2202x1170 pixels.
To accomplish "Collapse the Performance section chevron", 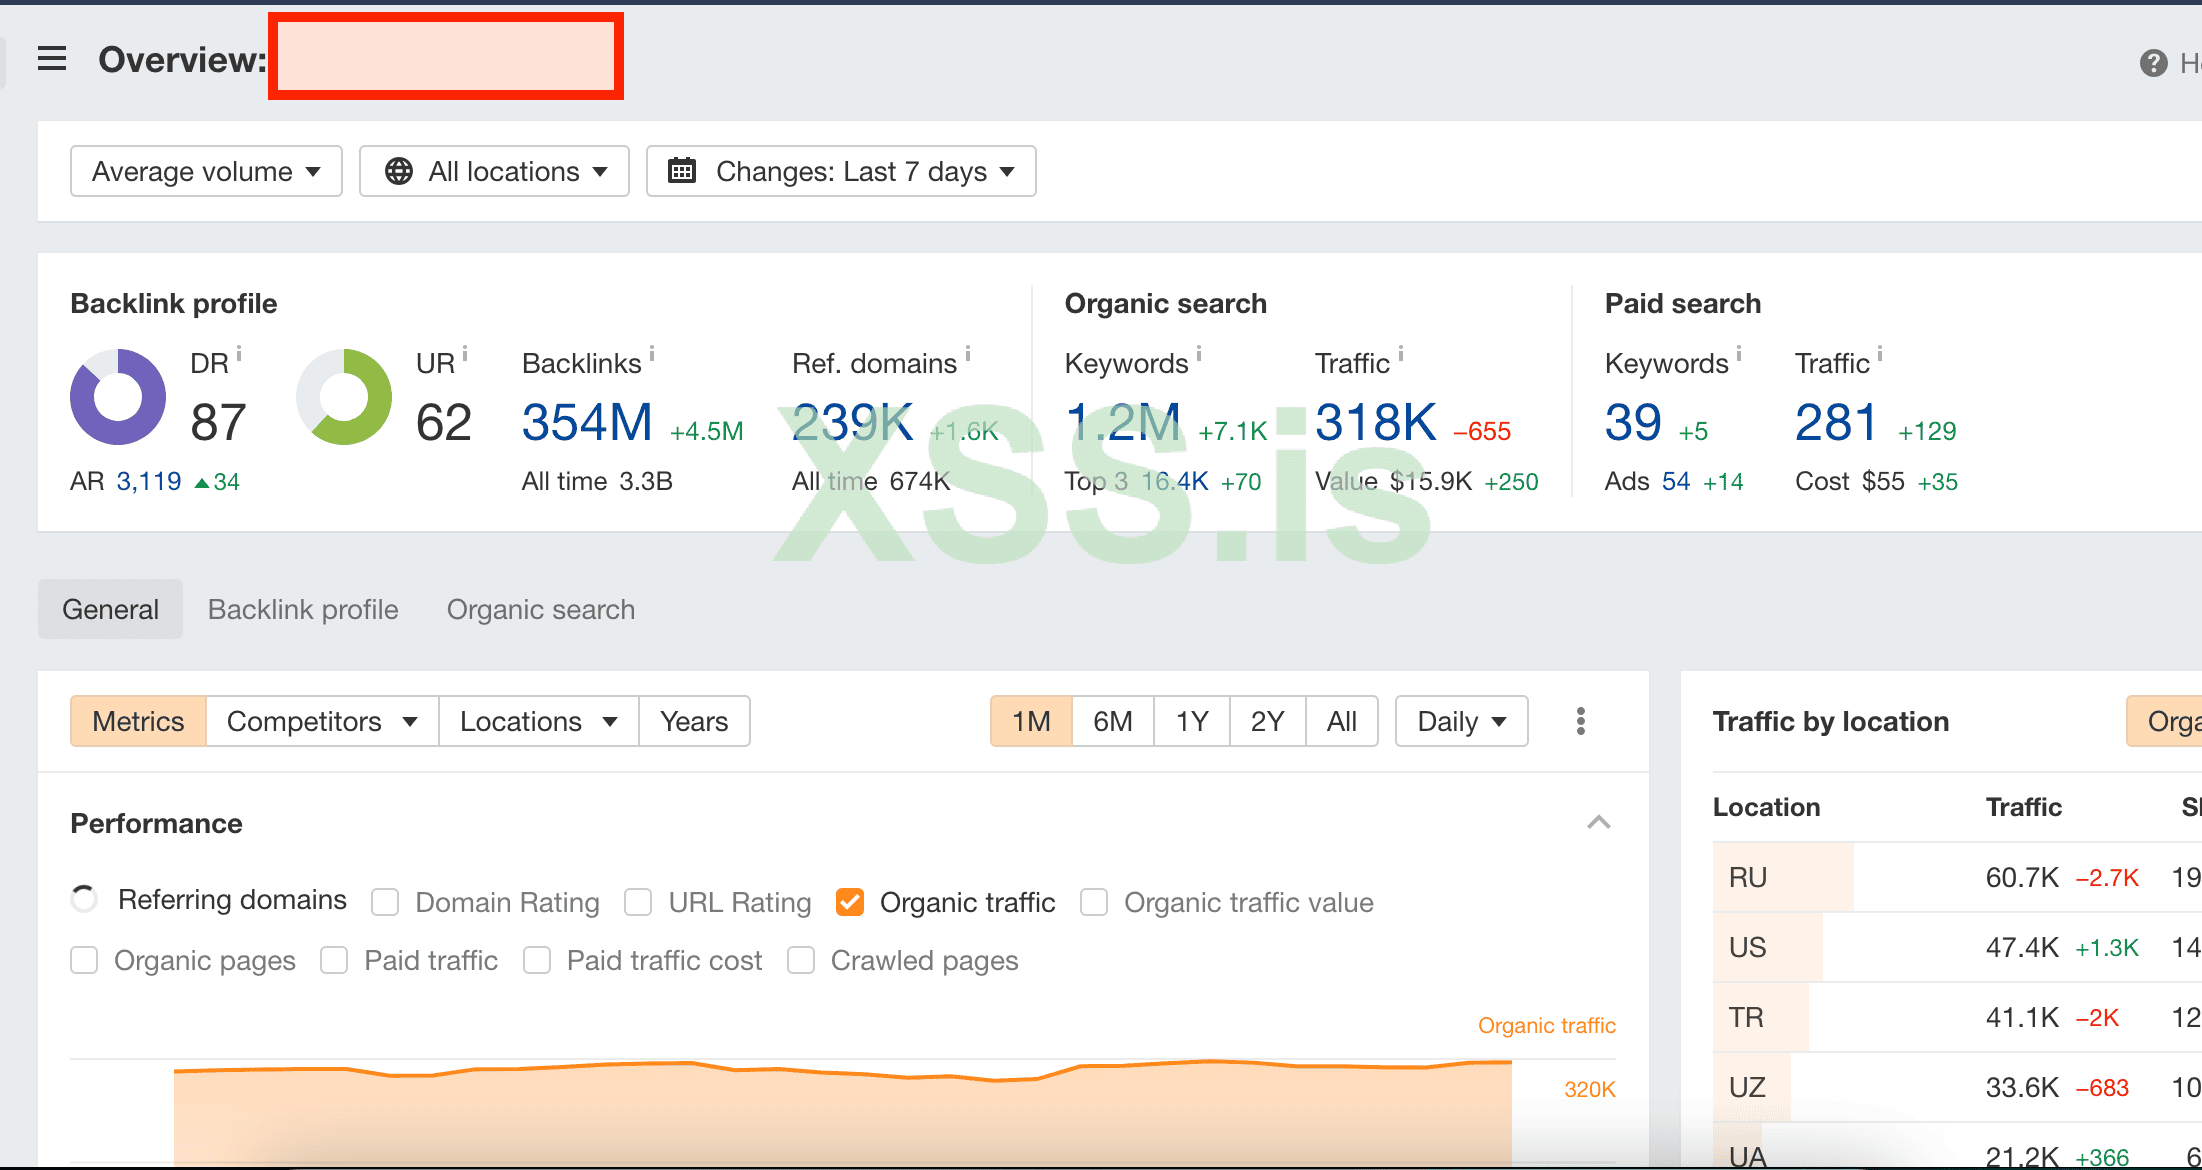I will (1598, 822).
